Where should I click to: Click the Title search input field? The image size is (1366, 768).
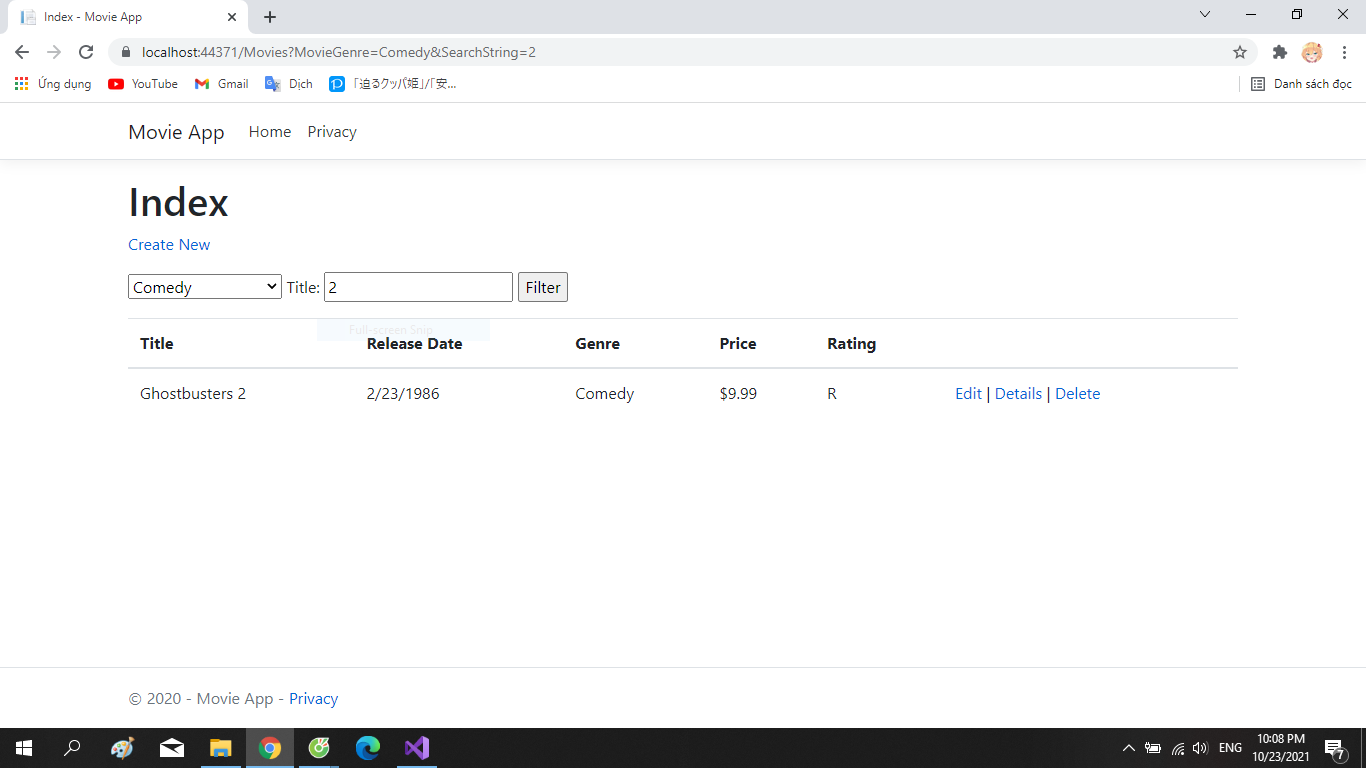click(x=417, y=287)
